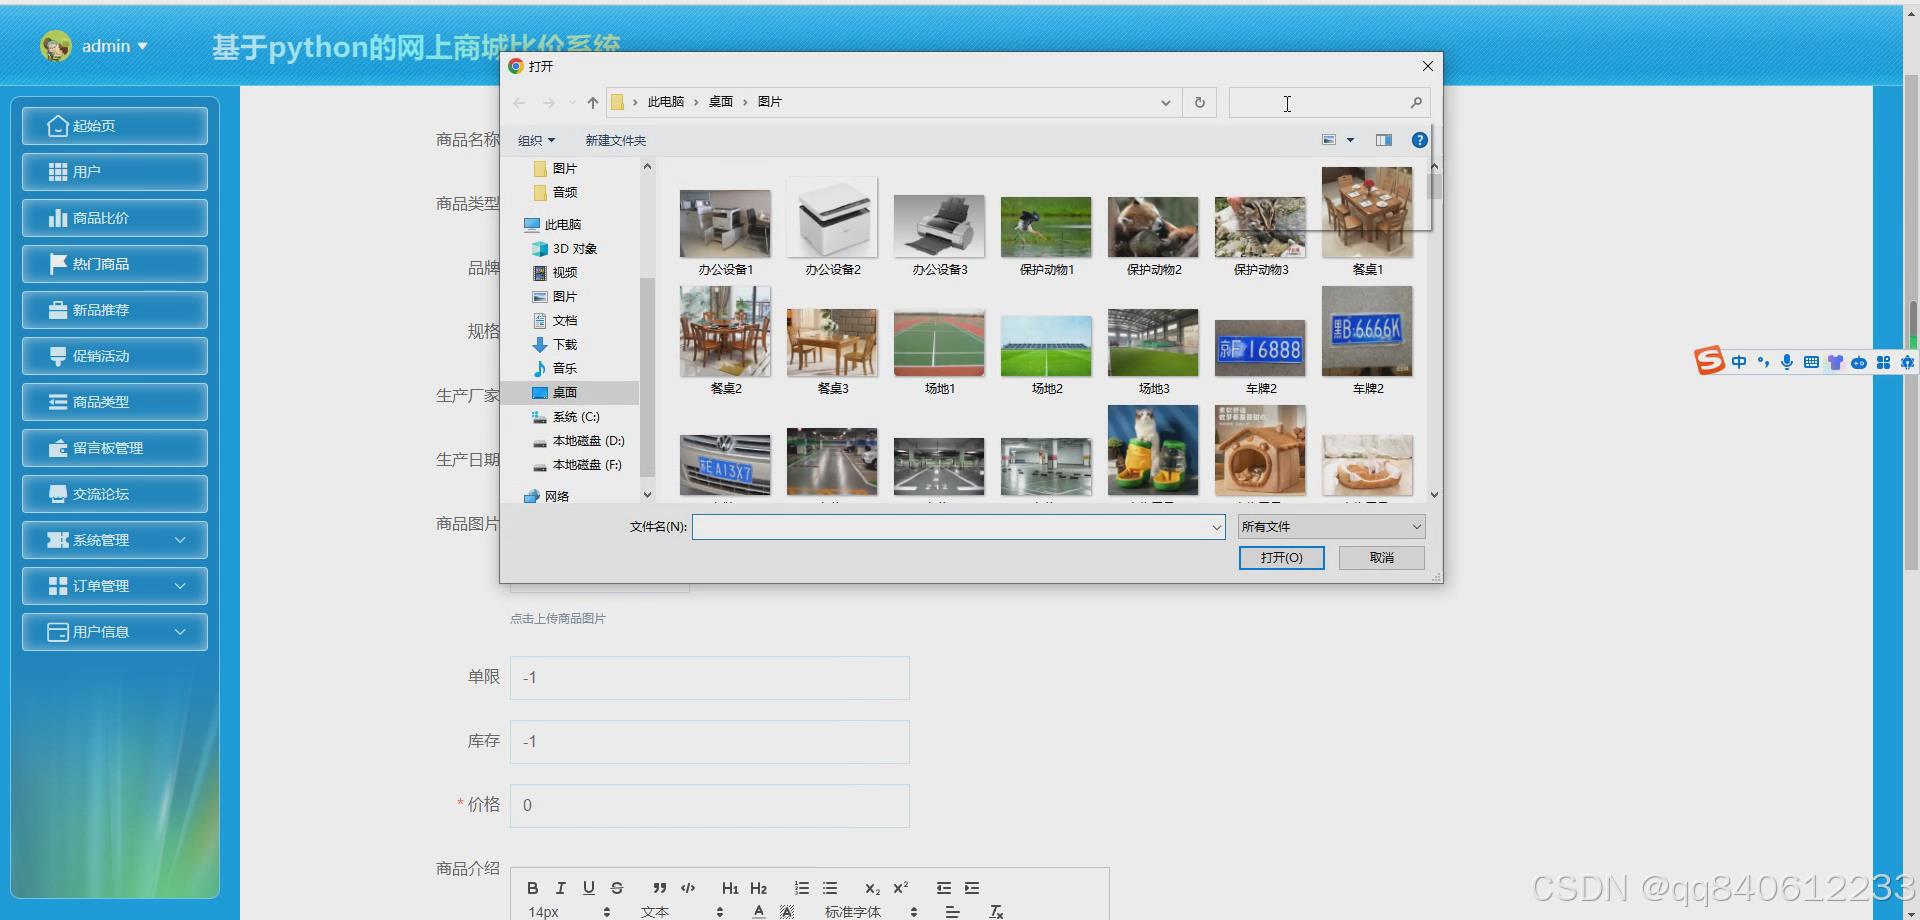Expand the address bar path history dropdown
The width and height of the screenshot is (1920, 920).
point(1165,102)
